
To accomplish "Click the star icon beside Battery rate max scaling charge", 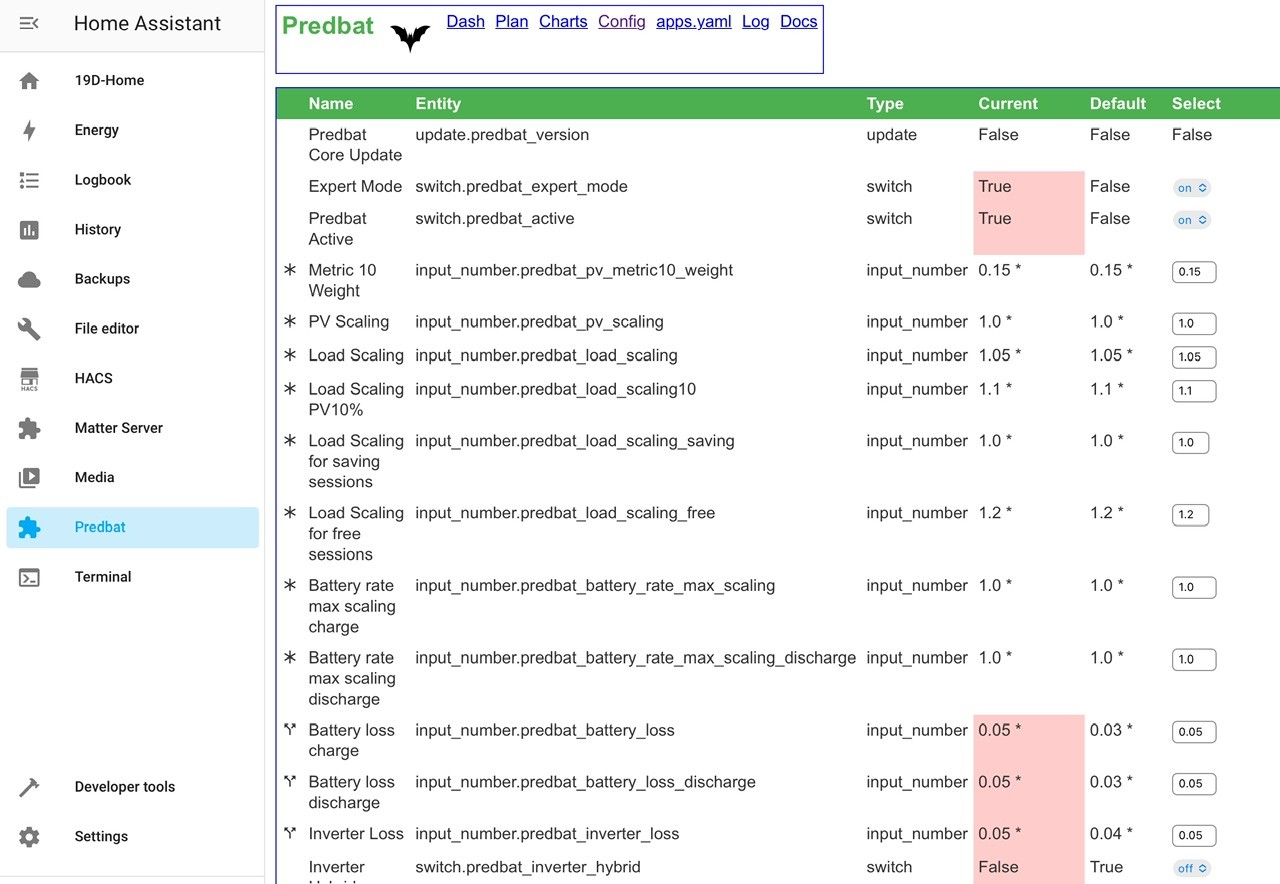I will click(290, 585).
